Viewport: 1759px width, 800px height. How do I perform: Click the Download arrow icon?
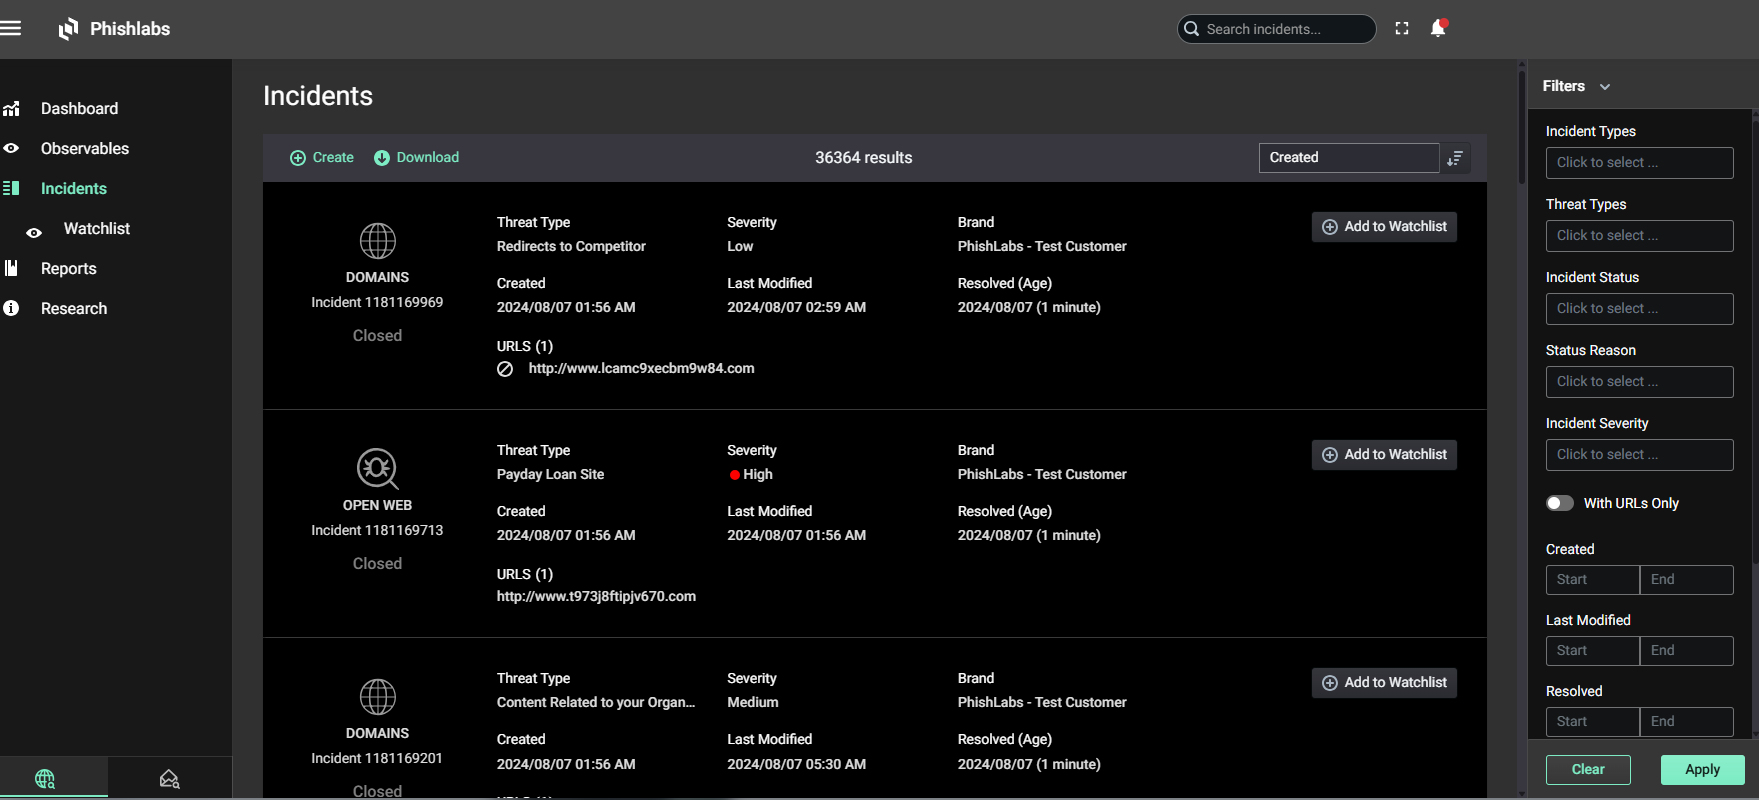382,158
